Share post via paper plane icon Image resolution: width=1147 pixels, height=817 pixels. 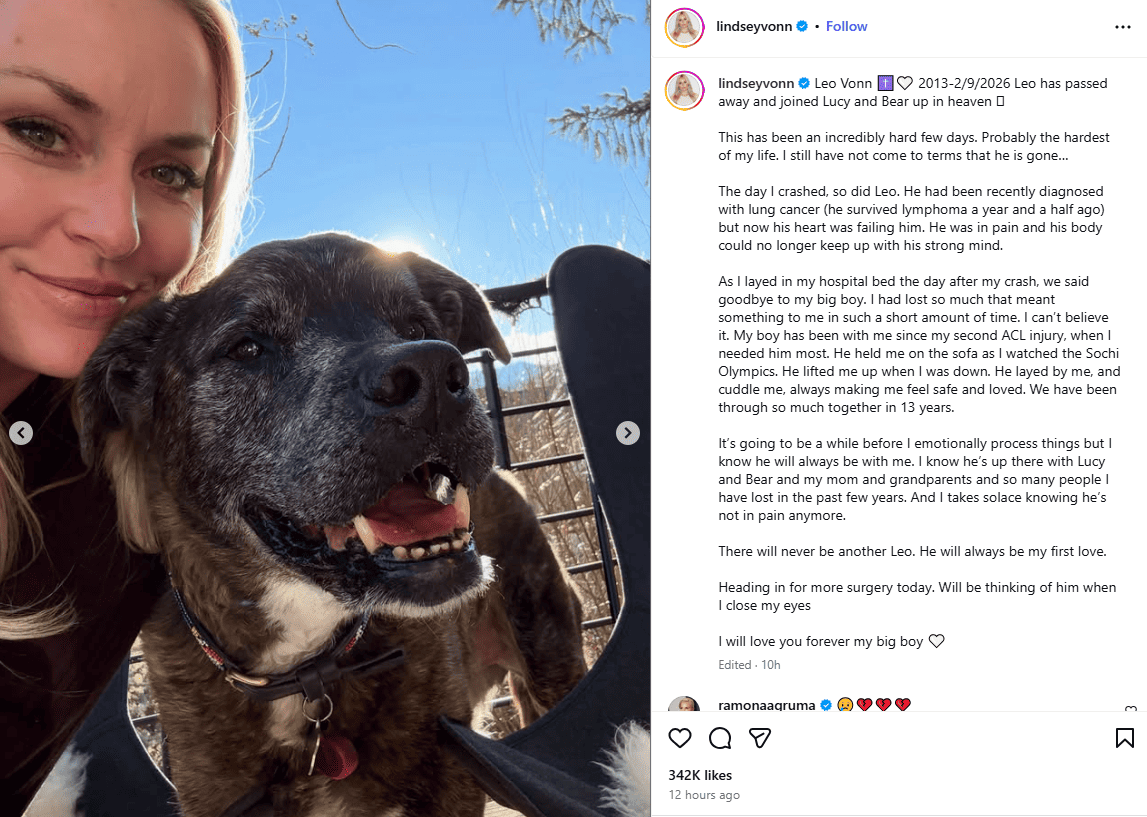coord(760,738)
